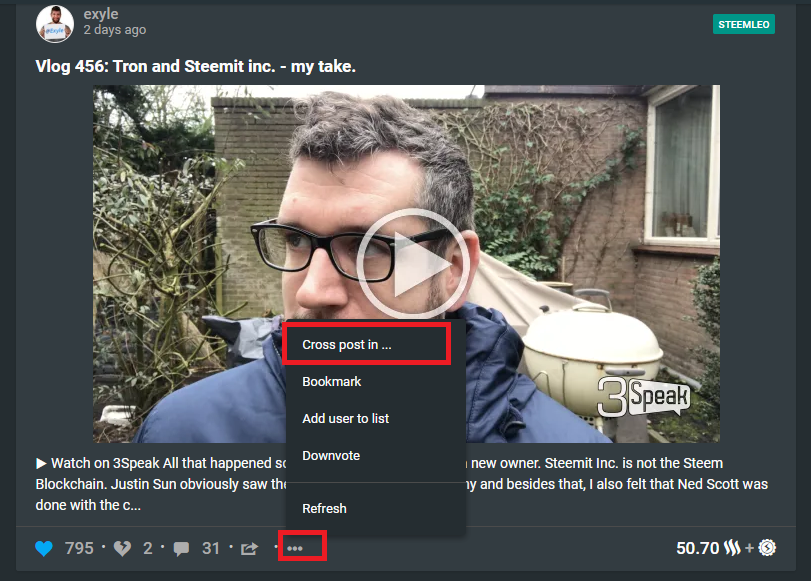Click the circular token icon beside payout
The width and height of the screenshot is (811, 581).
pyautogui.click(x=767, y=547)
